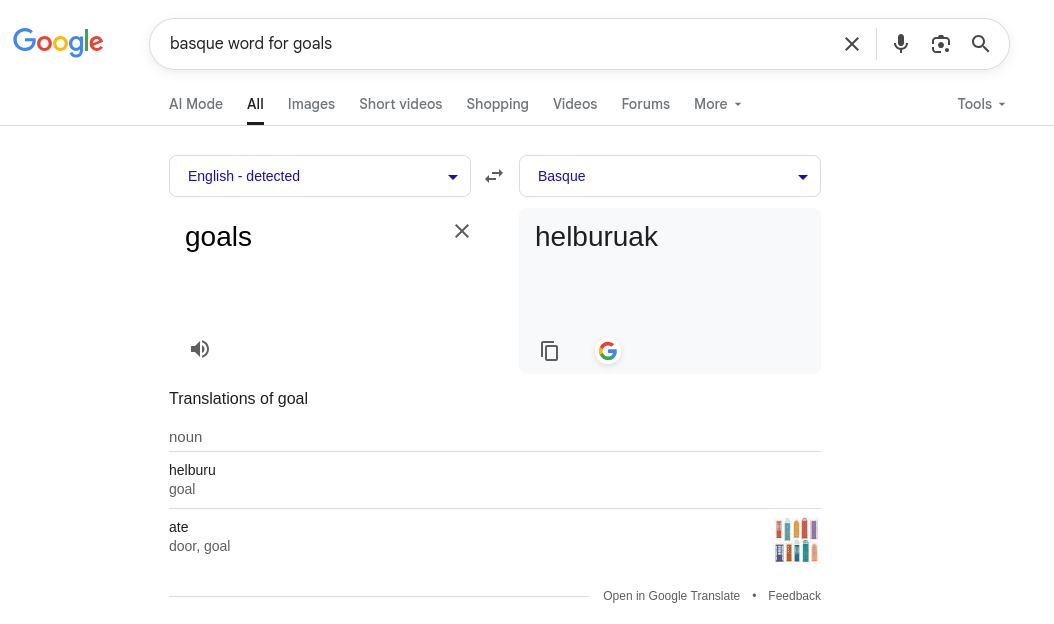
Task: Click the Google logo
Action: click(58, 42)
